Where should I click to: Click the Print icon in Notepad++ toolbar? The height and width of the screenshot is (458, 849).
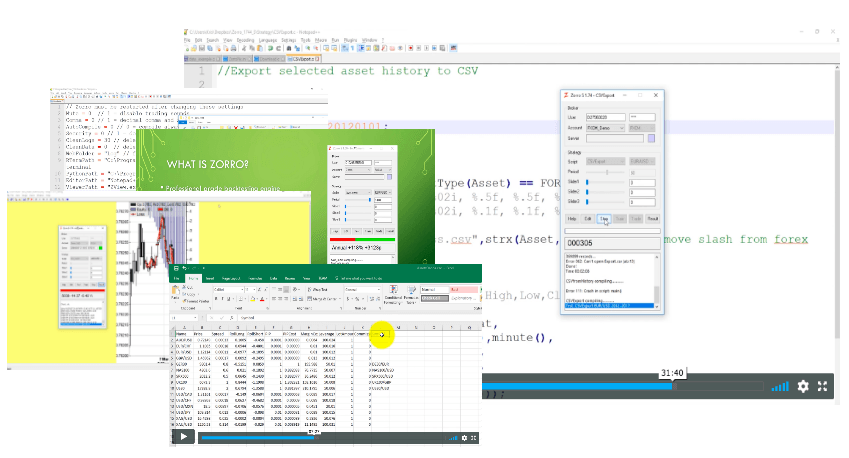click(x=233, y=48)
